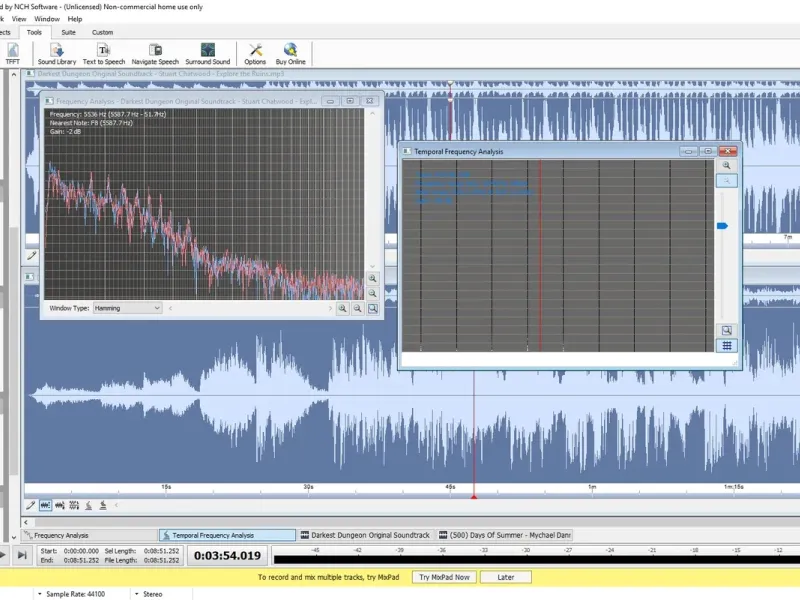Open the Navigate Speech tool
Image resolution: width=800 pixels, height=600 pixels.
[x=155, y=54]
